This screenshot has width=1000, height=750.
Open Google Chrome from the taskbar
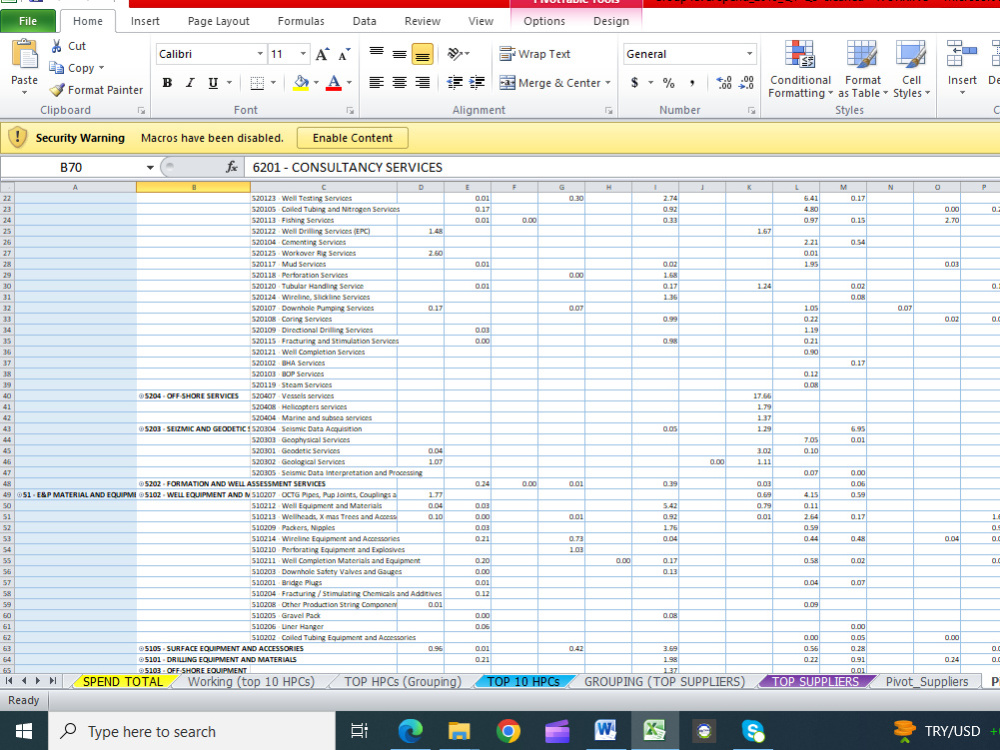(508, 731)
